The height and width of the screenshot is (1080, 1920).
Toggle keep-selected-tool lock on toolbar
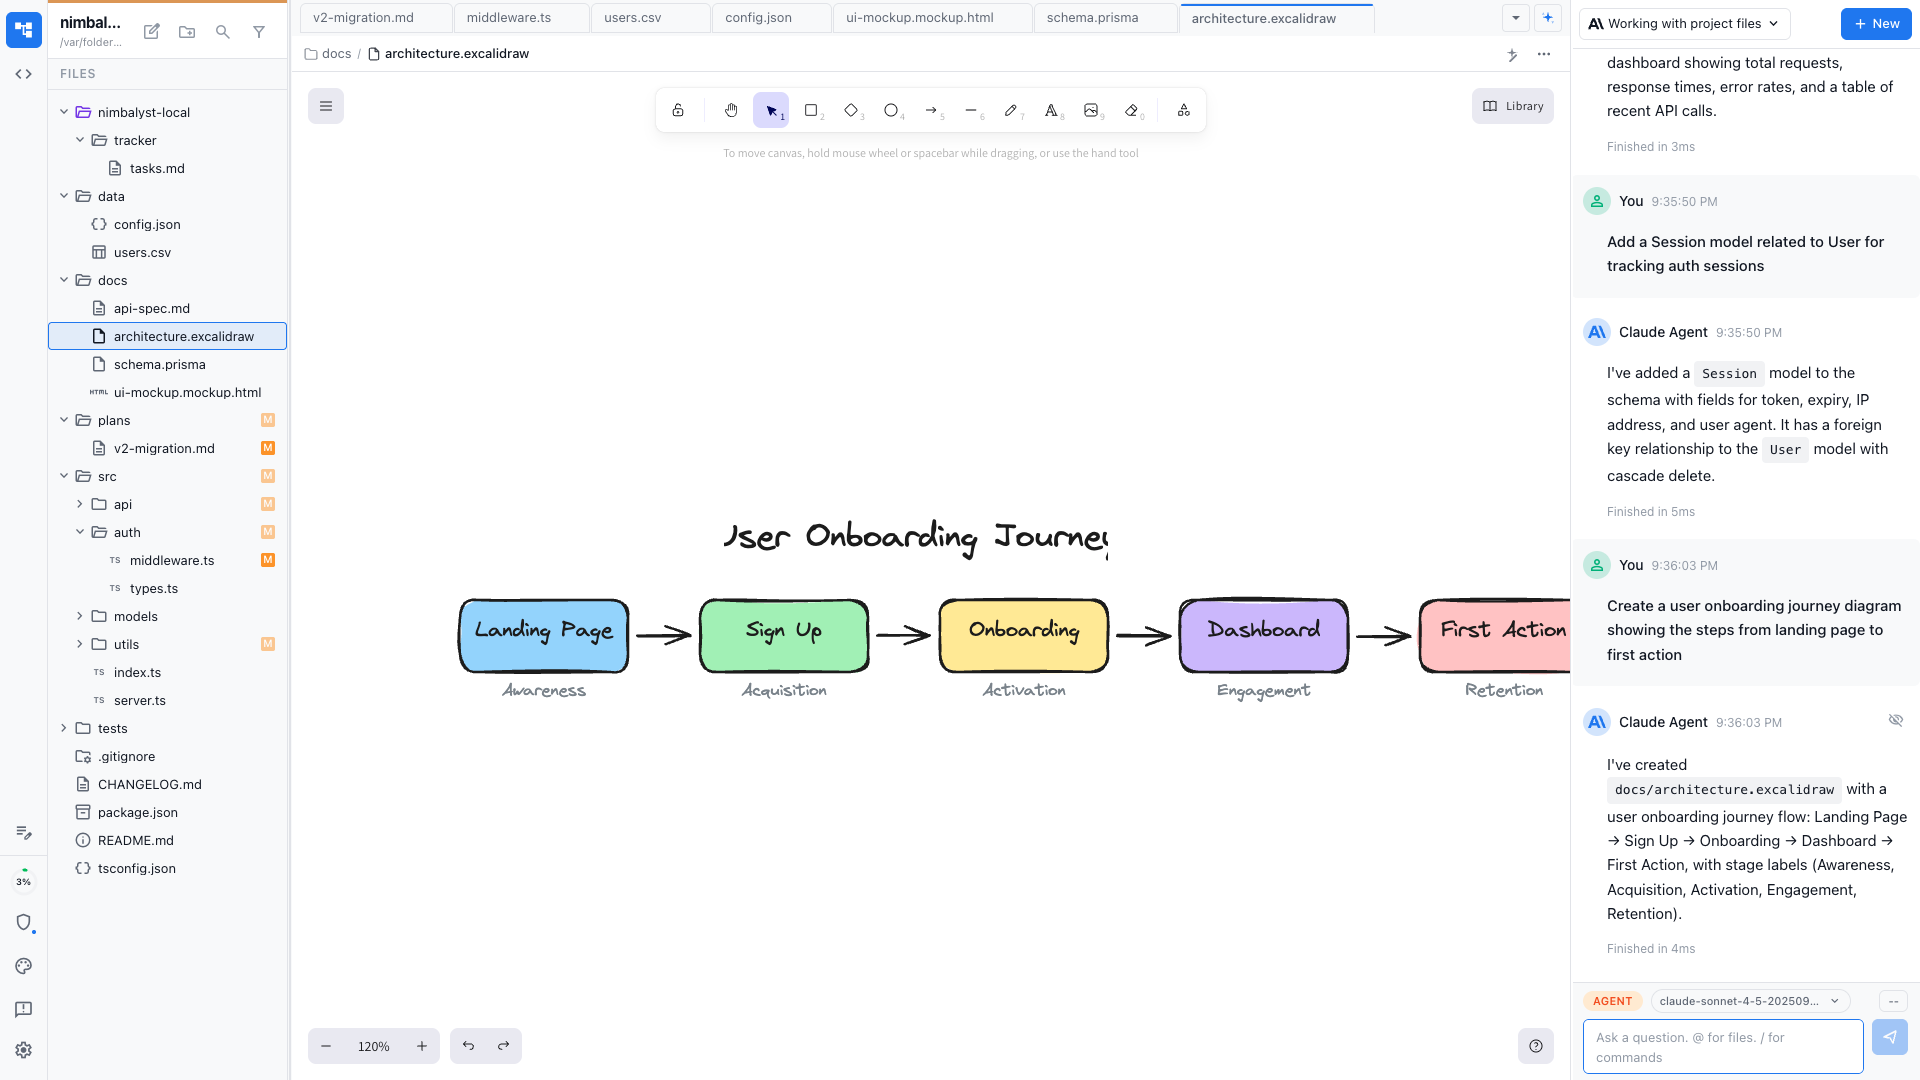coord(679,110)
